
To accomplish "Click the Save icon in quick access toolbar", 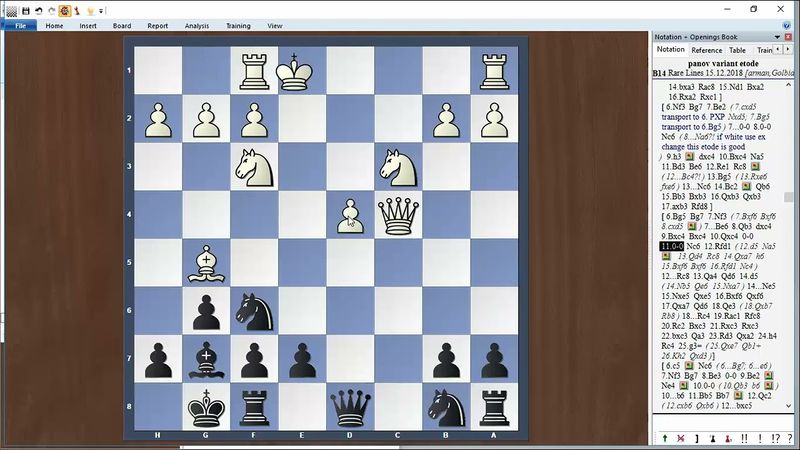I will click(x=23, y=9).
